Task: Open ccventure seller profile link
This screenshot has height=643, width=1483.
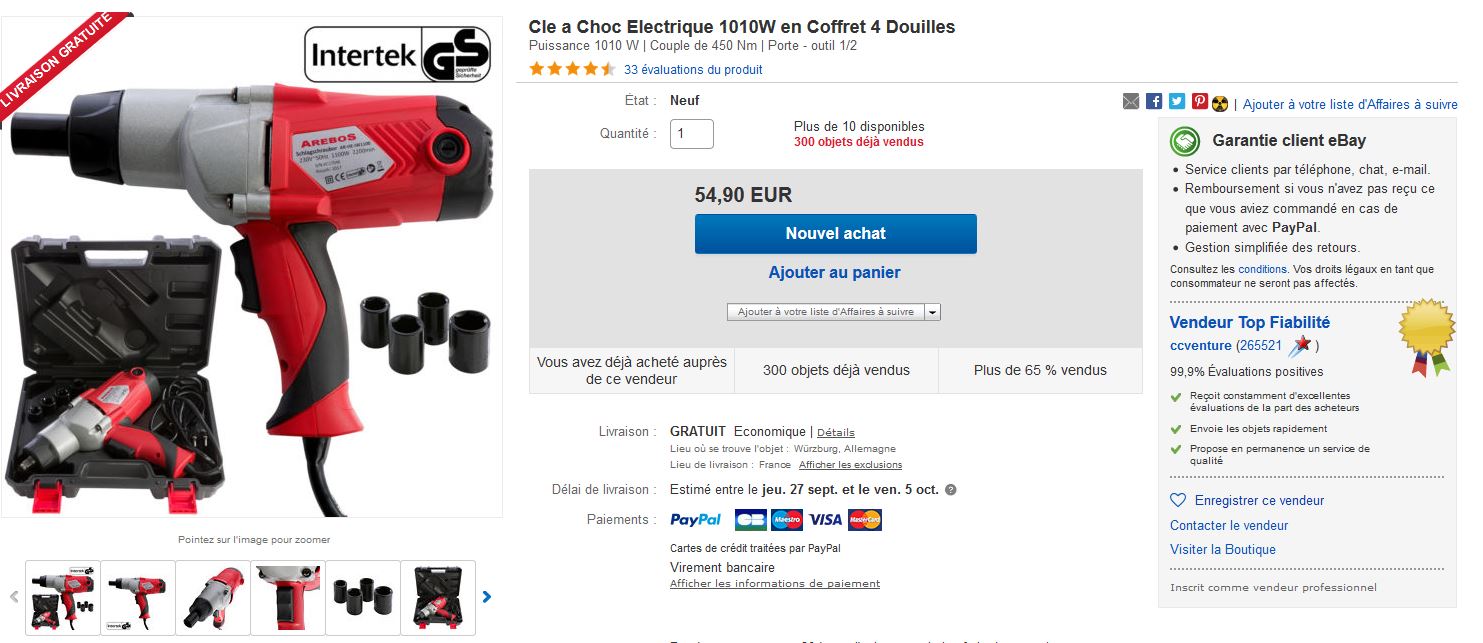Action: pyautogui.click(x=1201, y=346)
